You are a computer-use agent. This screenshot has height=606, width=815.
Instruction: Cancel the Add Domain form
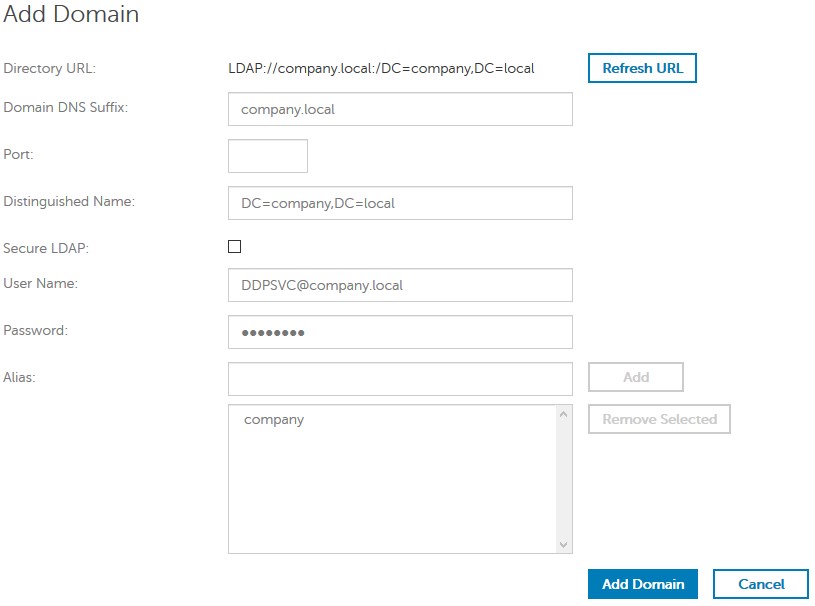(x=761, y=584)
